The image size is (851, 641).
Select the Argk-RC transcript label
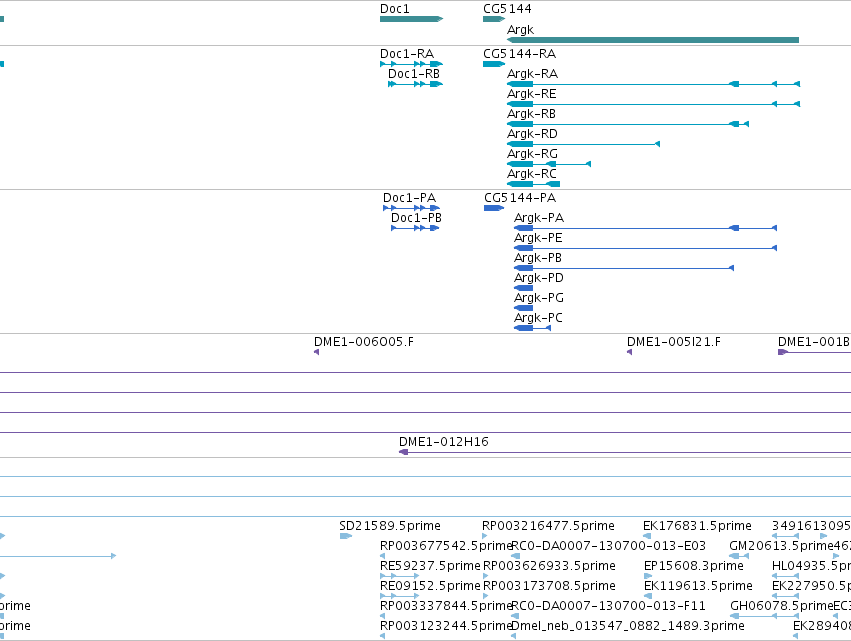coord(532,174)
